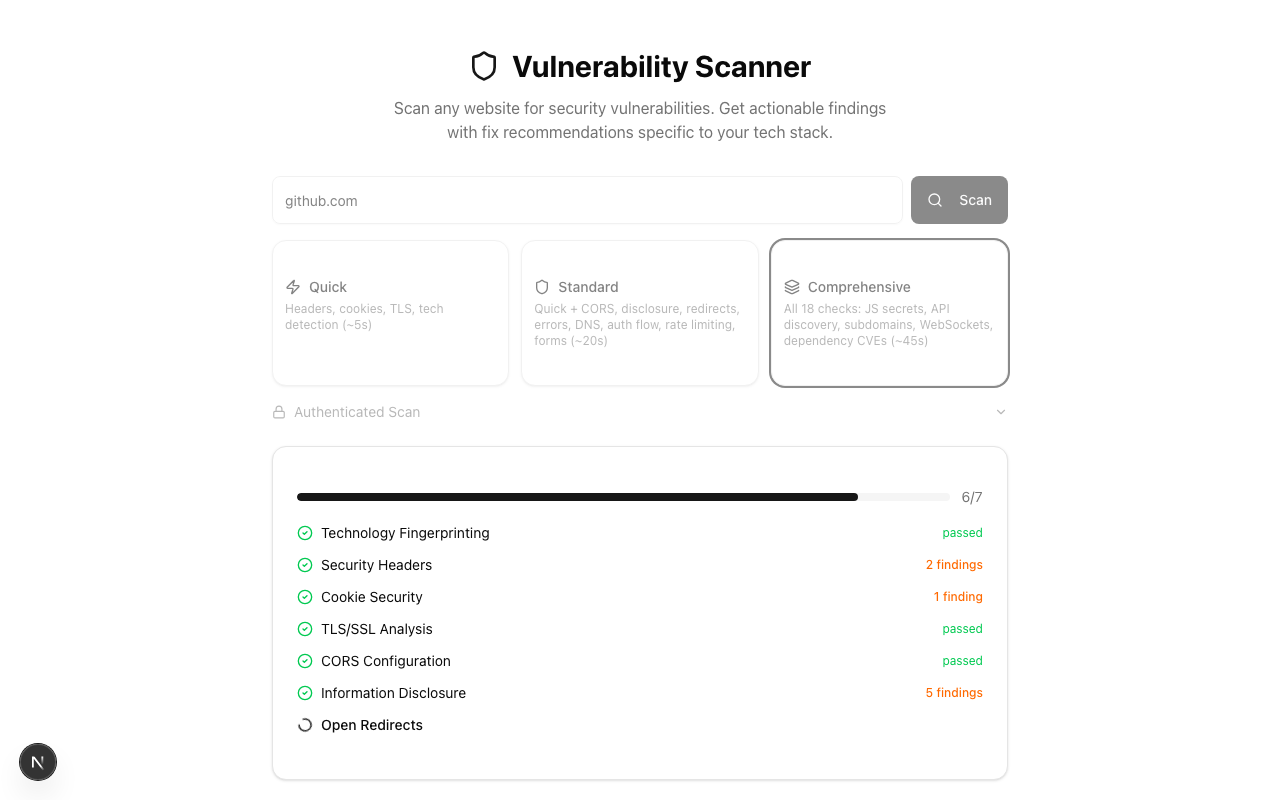The height and width of the screenshot is (800, 1280).
Task: Click the shield icon beside the Vulnerability Scanner title
Action: pyautogui.click(x=484, y=66)
